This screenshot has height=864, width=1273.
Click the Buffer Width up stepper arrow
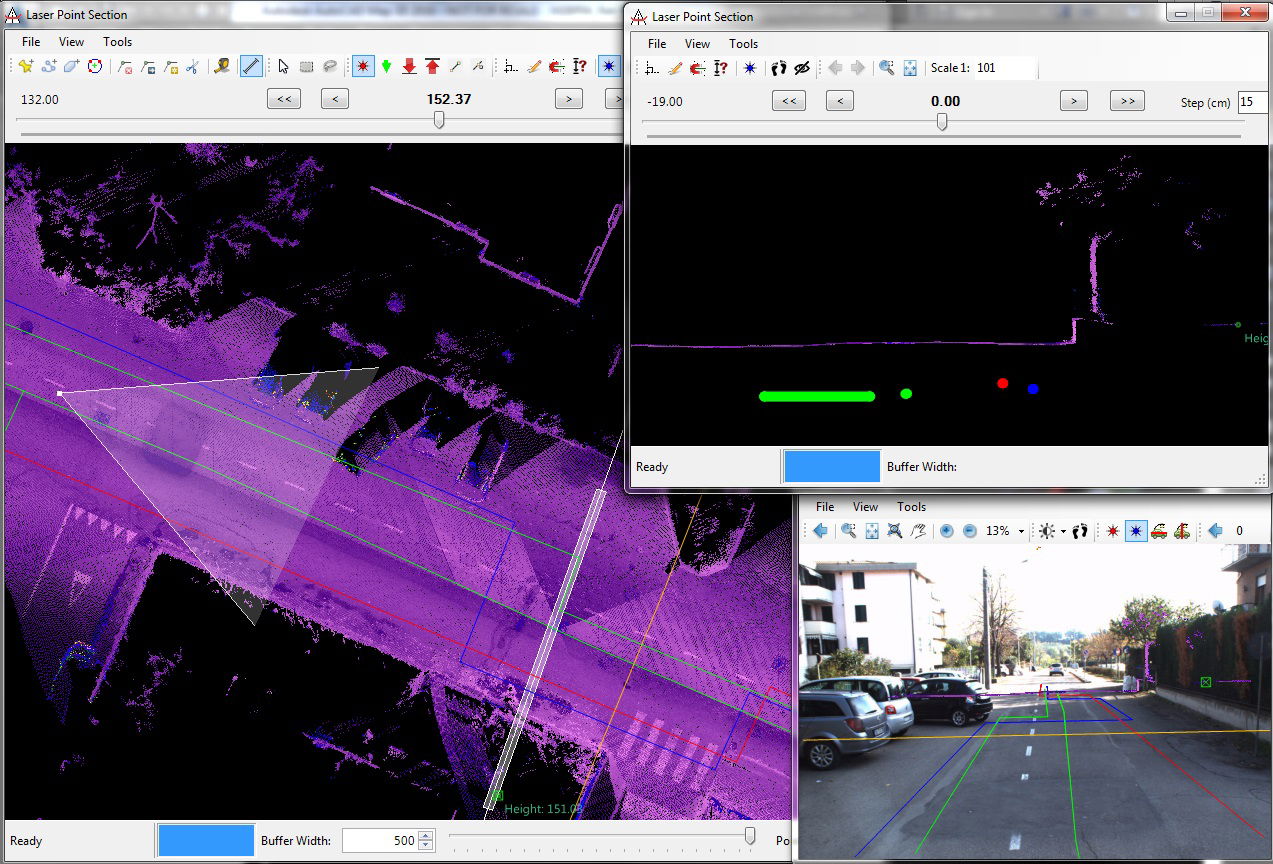click(x=427, y=835)
